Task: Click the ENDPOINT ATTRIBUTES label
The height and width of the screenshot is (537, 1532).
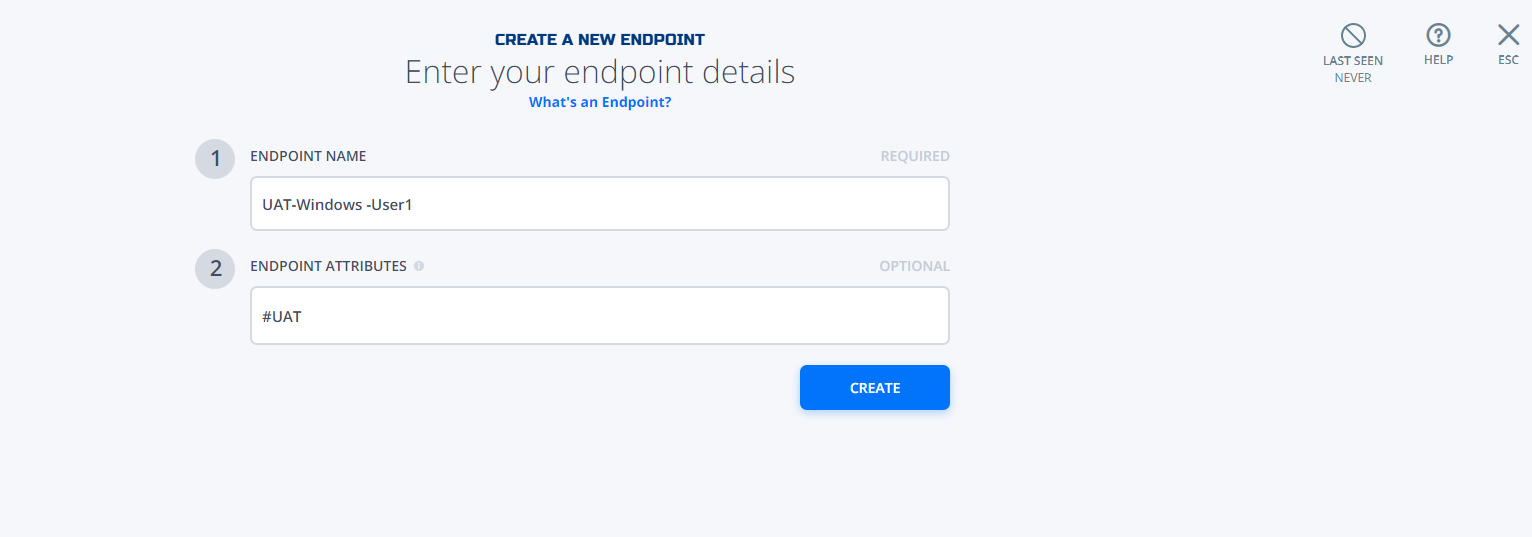Action: click(x=328, y=266)
